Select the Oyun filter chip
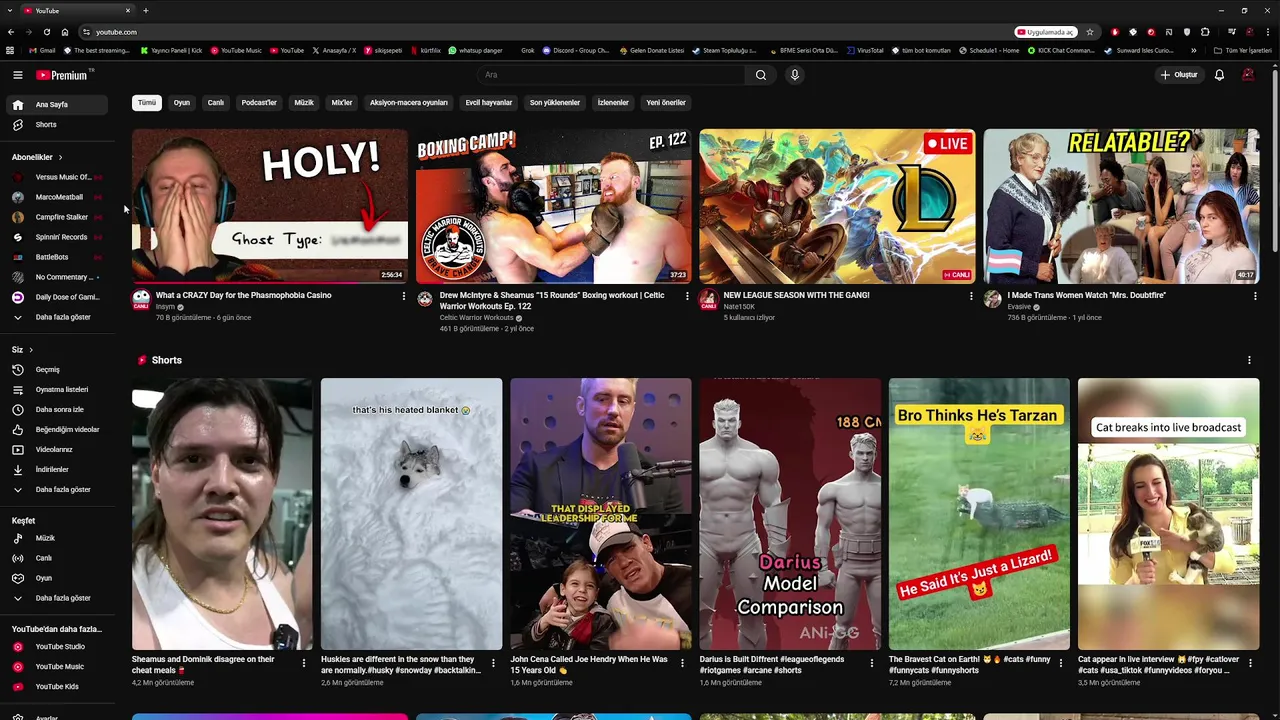The width and height of the screenshot is (1280, 720). coord(182,102)
